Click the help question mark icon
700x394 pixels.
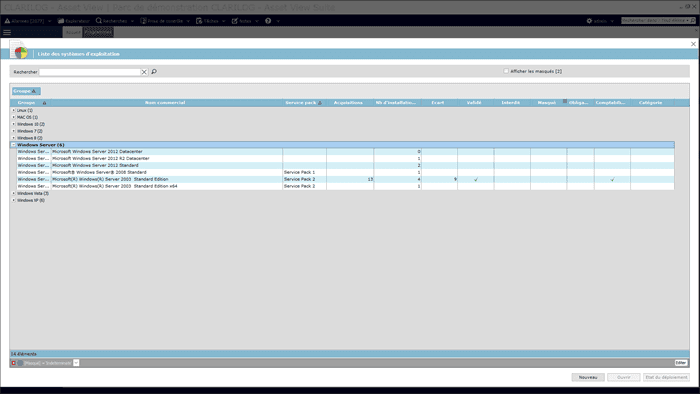[268, 21]
